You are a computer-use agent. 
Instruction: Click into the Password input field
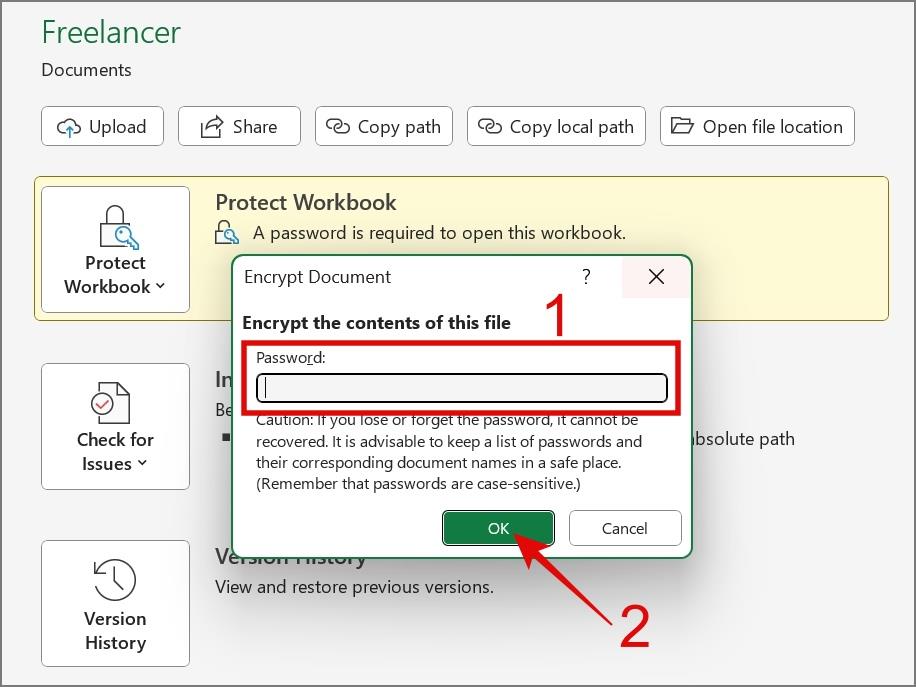tap(462, 388)
